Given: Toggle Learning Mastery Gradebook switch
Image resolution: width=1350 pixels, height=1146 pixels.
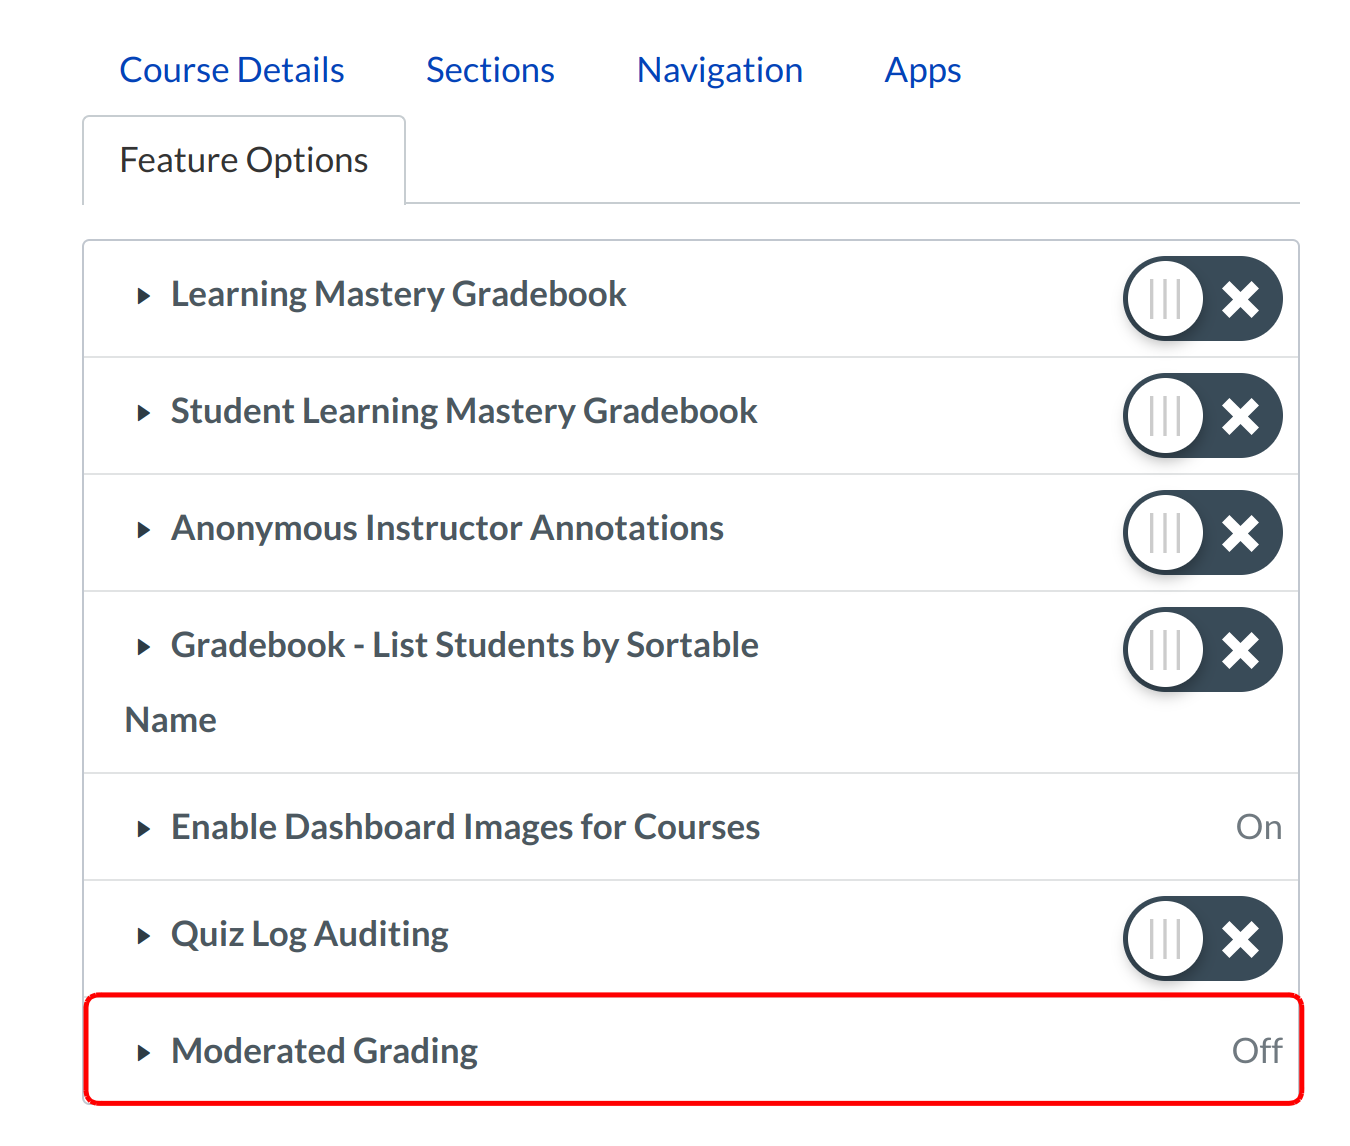Looking at the screenshot, I should [x=1203, y=299].
